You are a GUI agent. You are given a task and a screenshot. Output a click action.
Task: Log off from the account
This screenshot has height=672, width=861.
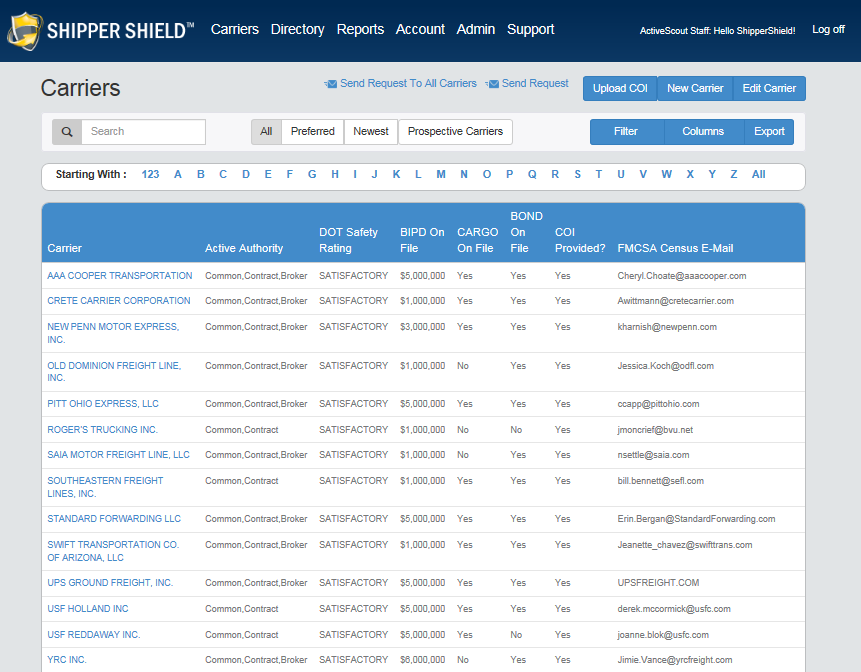point(828,30)
